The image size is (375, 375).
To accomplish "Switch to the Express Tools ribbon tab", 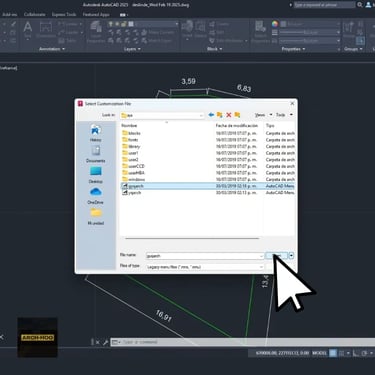I will click(x=64, y=15).
